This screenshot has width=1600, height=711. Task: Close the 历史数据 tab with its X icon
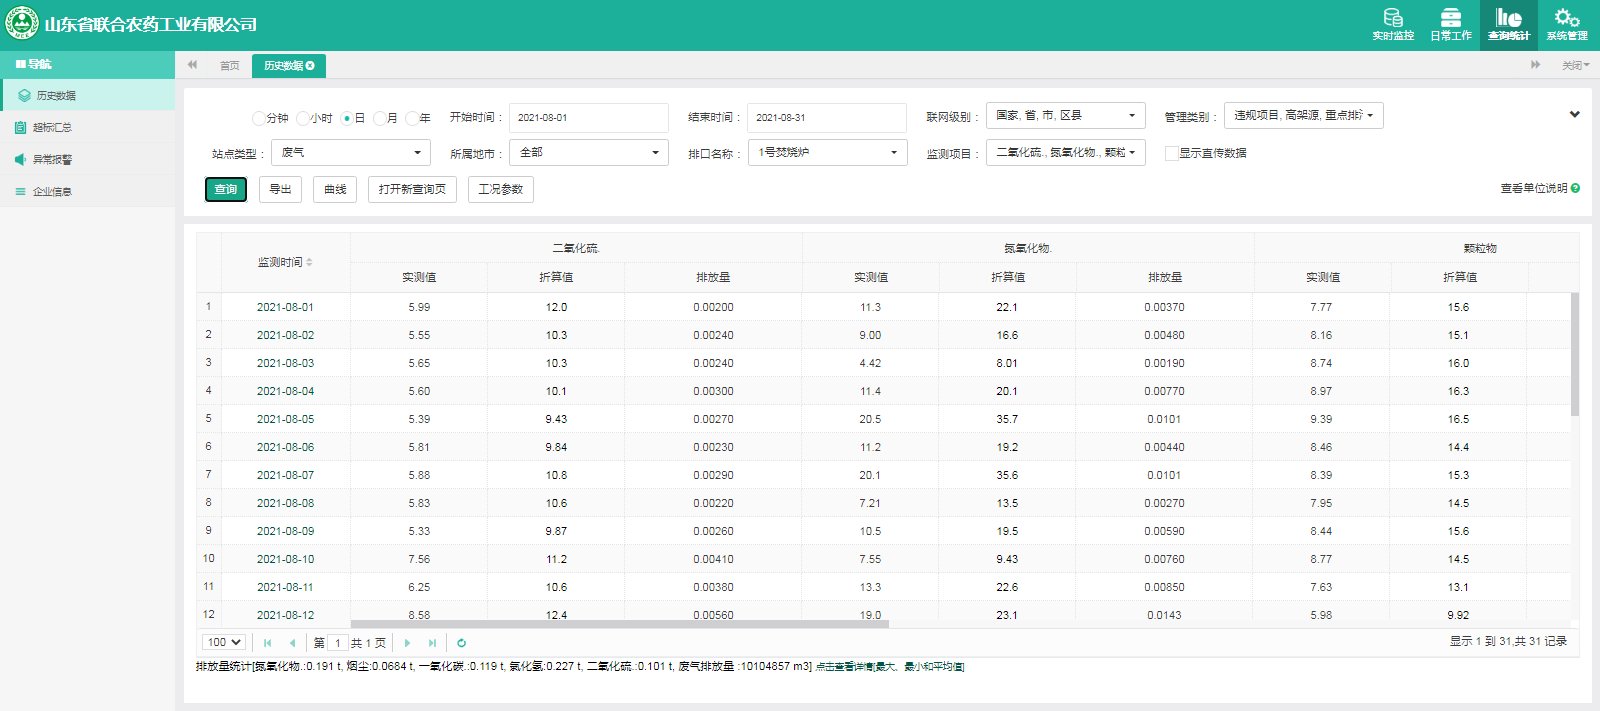tap(310, 66)
